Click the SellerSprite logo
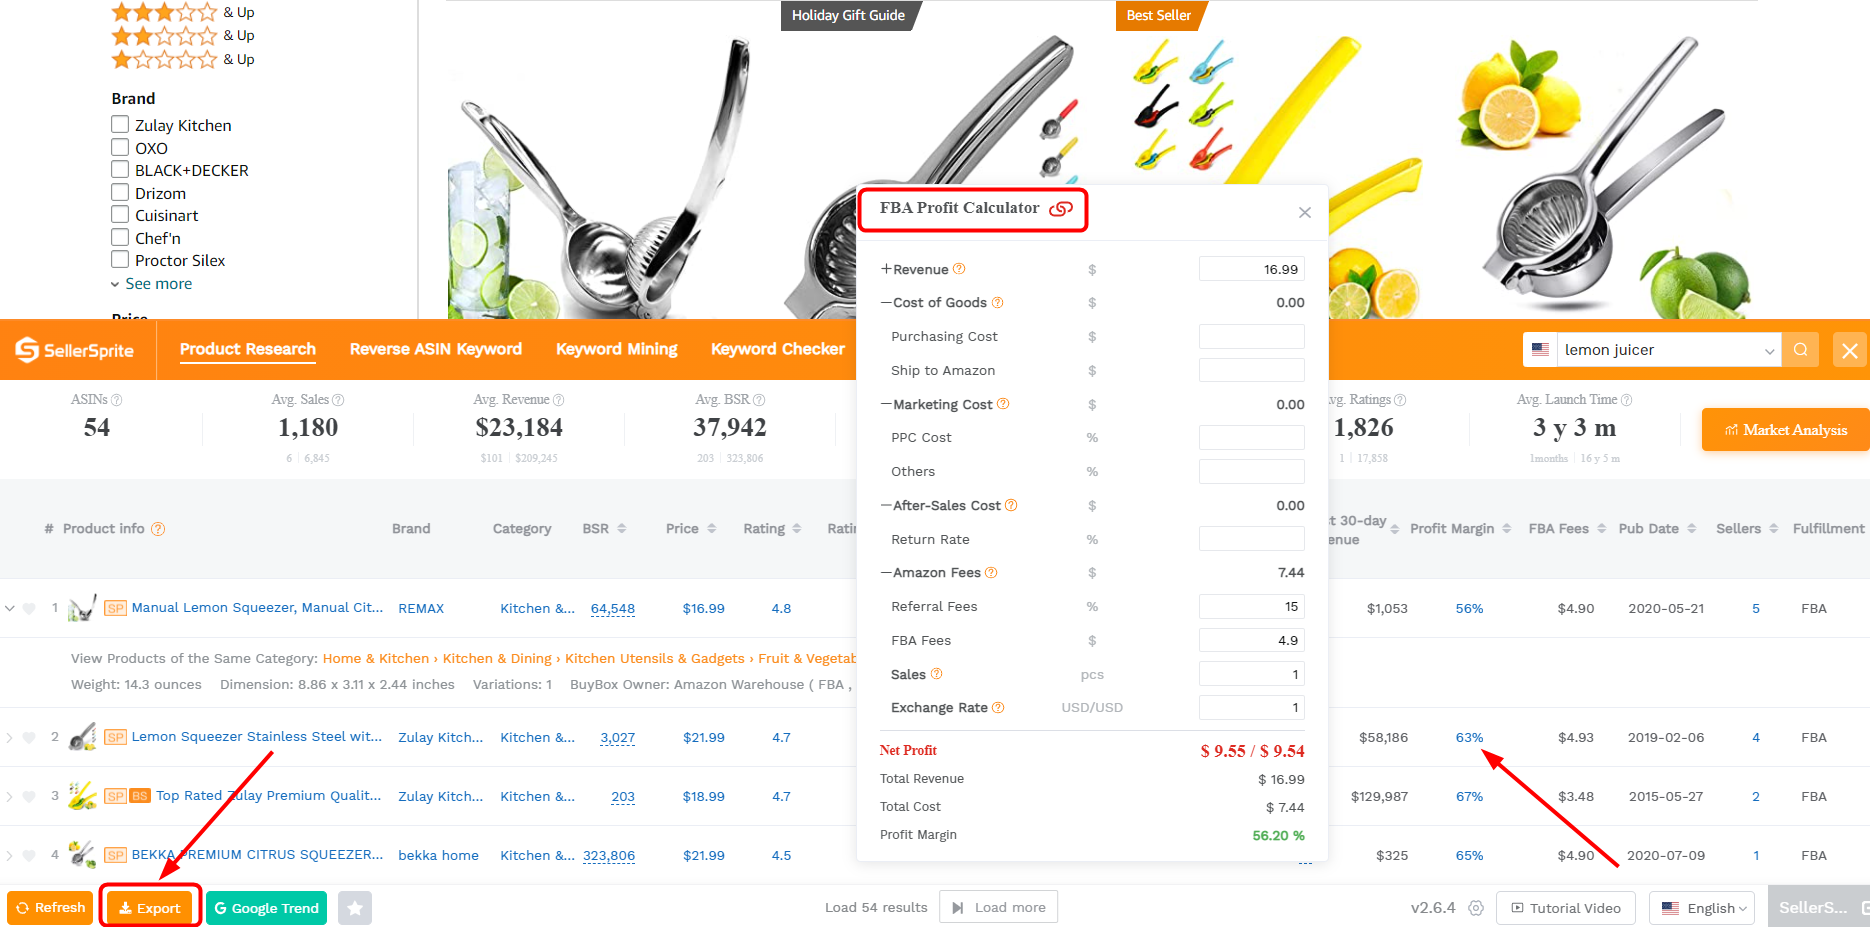Image resolution: width=1870 pixels, height=927 pixels. click(75, 350)
